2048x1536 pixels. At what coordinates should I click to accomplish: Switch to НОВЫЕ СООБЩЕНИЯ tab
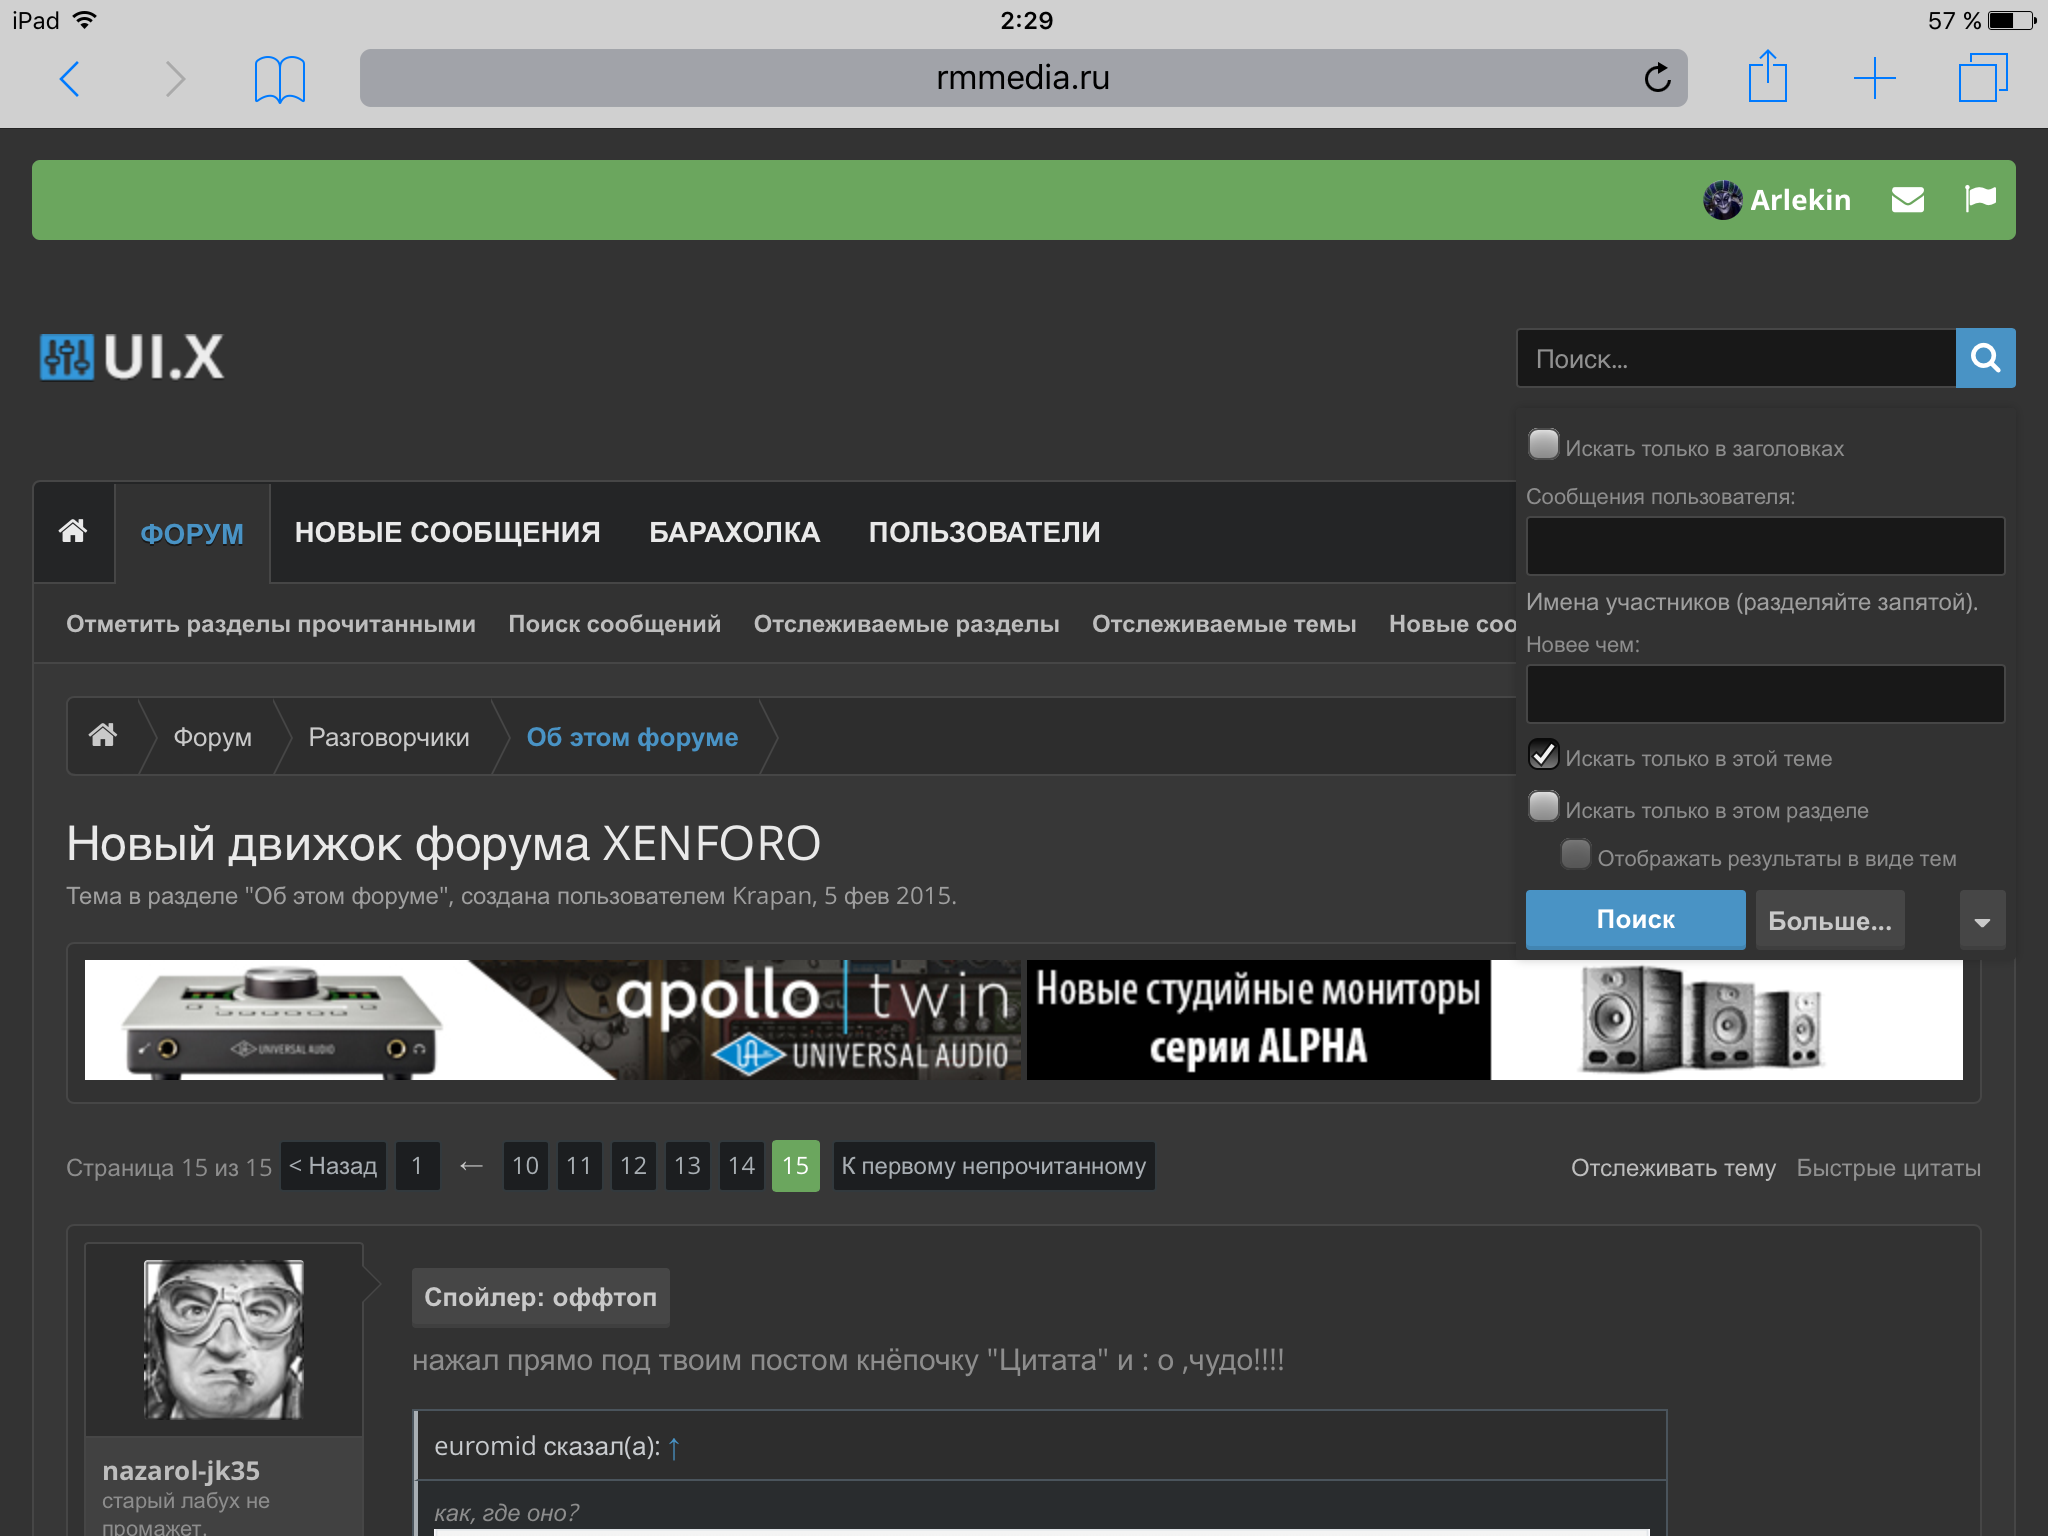(447, 532)
